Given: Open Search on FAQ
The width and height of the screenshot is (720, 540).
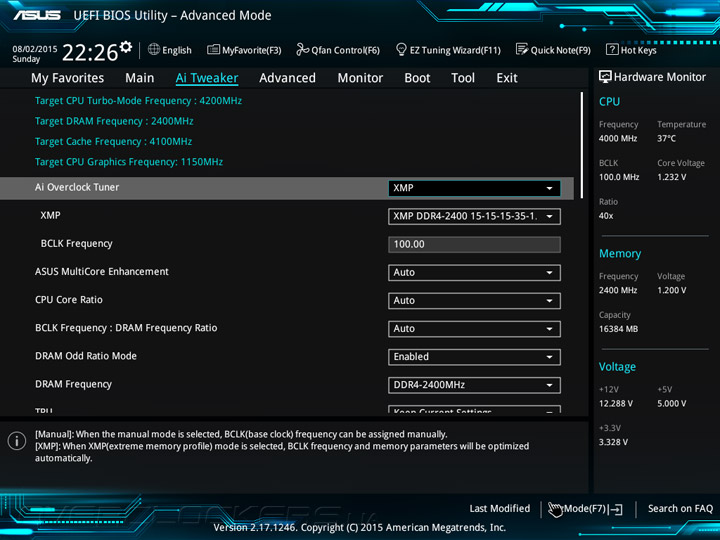Looking at the screenshot, I should coord(680,509).
